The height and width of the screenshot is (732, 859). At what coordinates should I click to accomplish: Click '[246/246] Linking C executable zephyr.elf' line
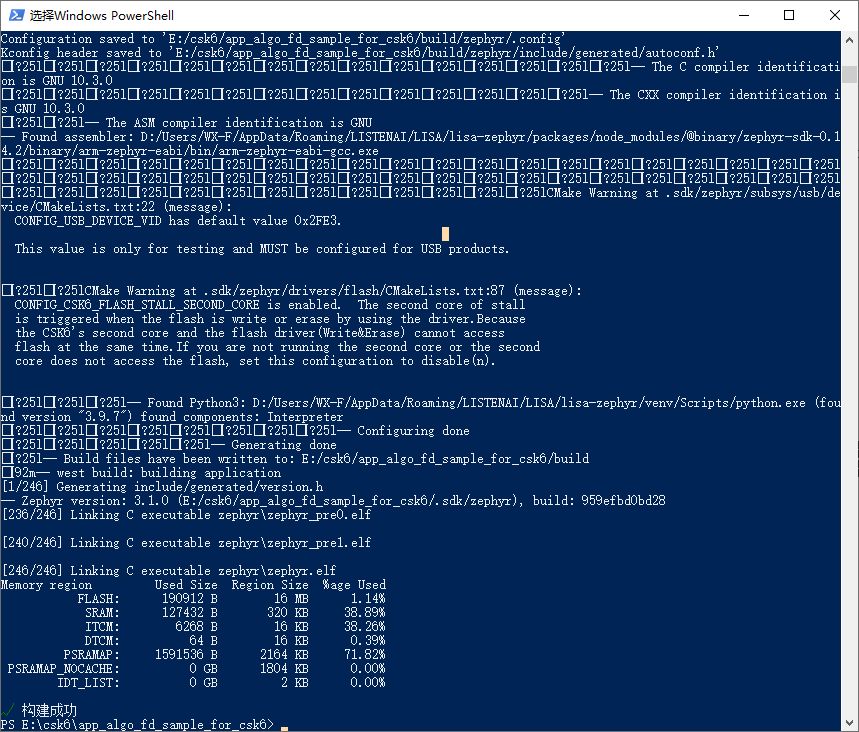tap(169, 571)
